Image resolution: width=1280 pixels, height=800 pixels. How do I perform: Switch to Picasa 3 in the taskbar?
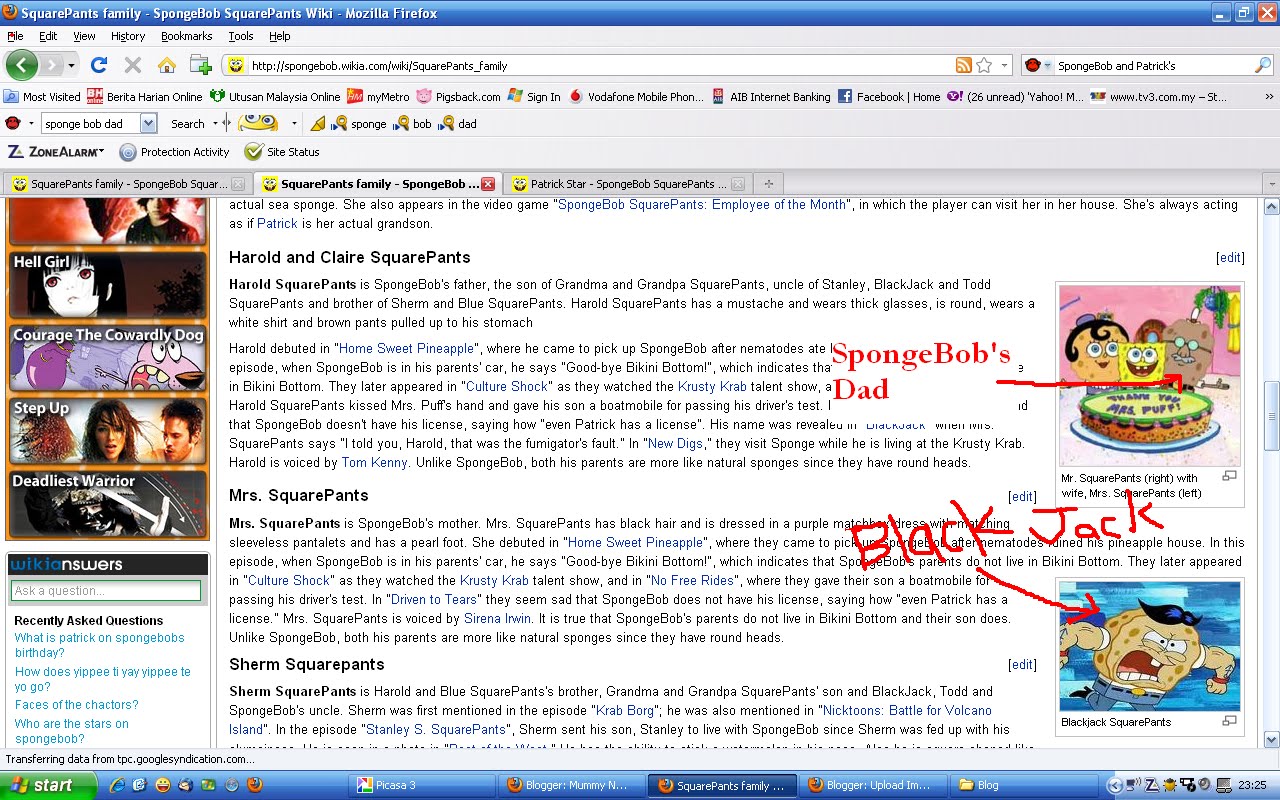point(422,785)
